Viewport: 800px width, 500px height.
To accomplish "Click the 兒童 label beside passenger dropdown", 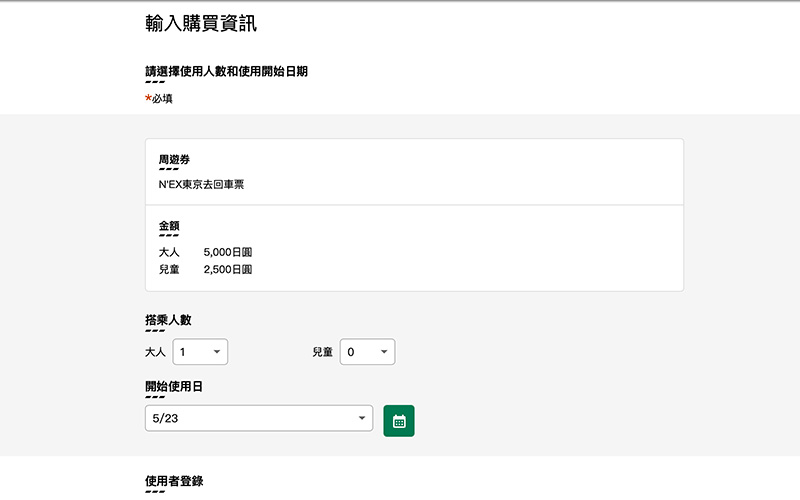I will tap(322, 353).
